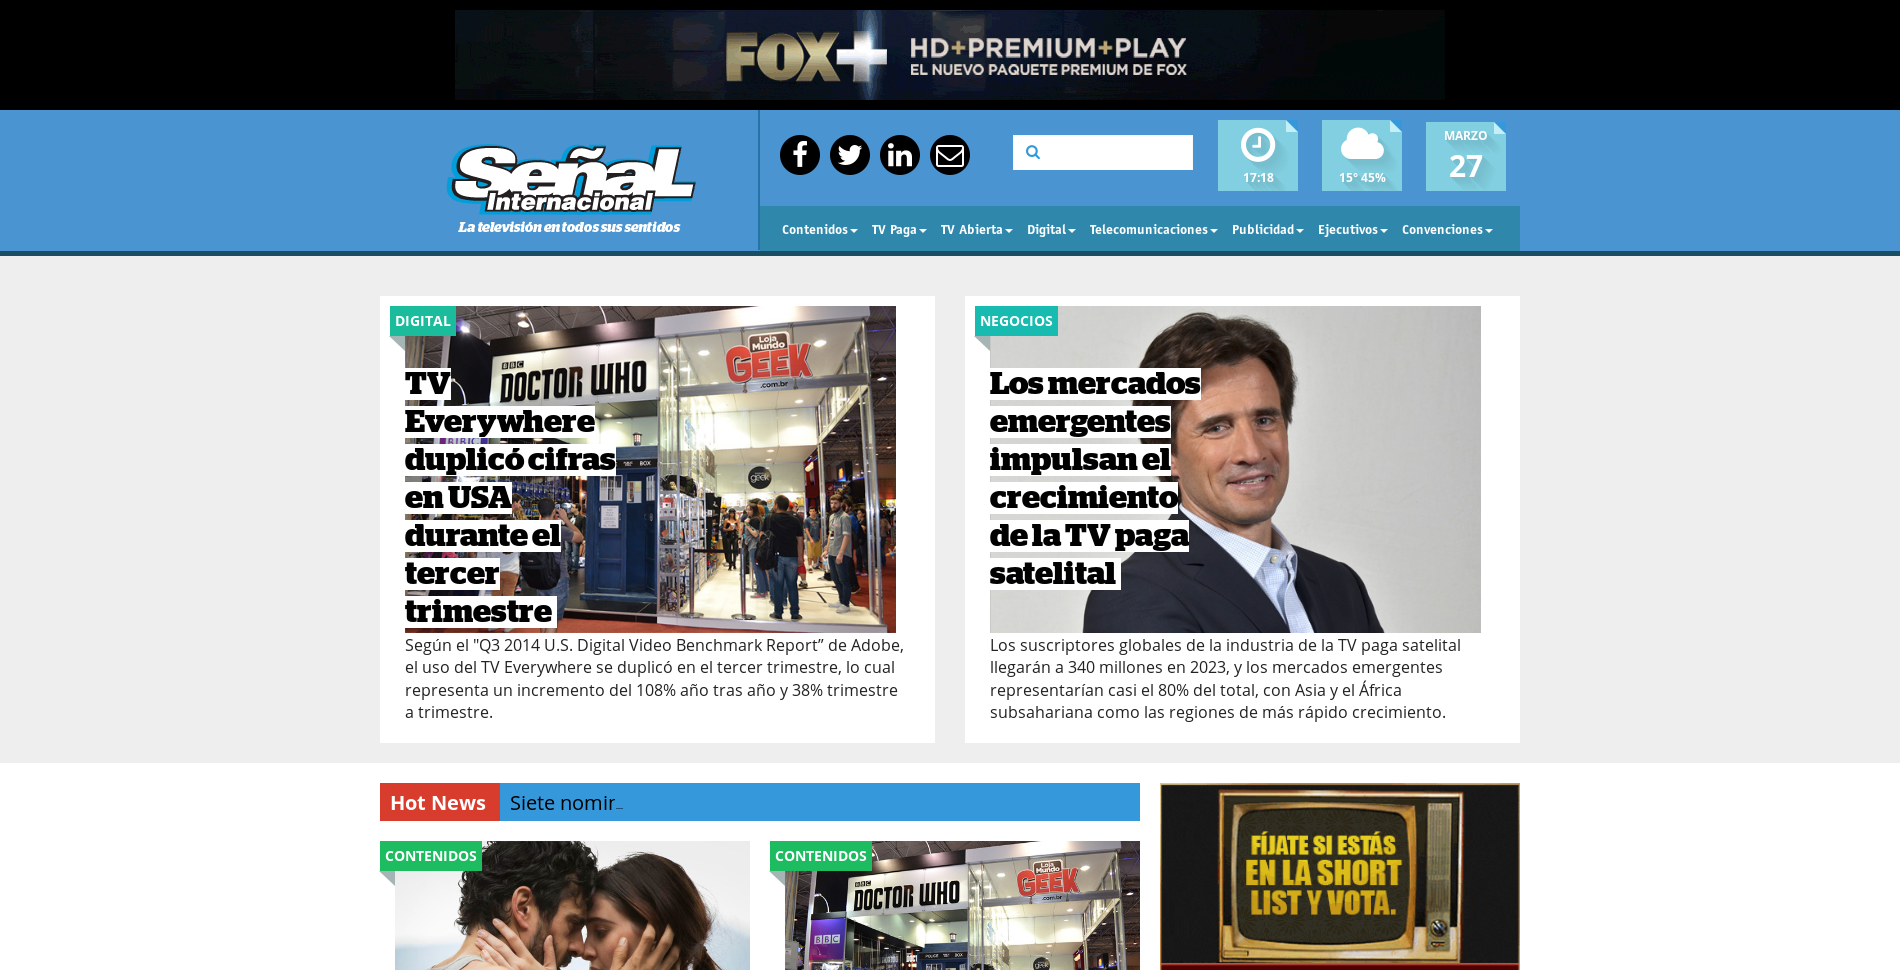
Task: Click the Twitter bird icon
Action: [849, 155]
